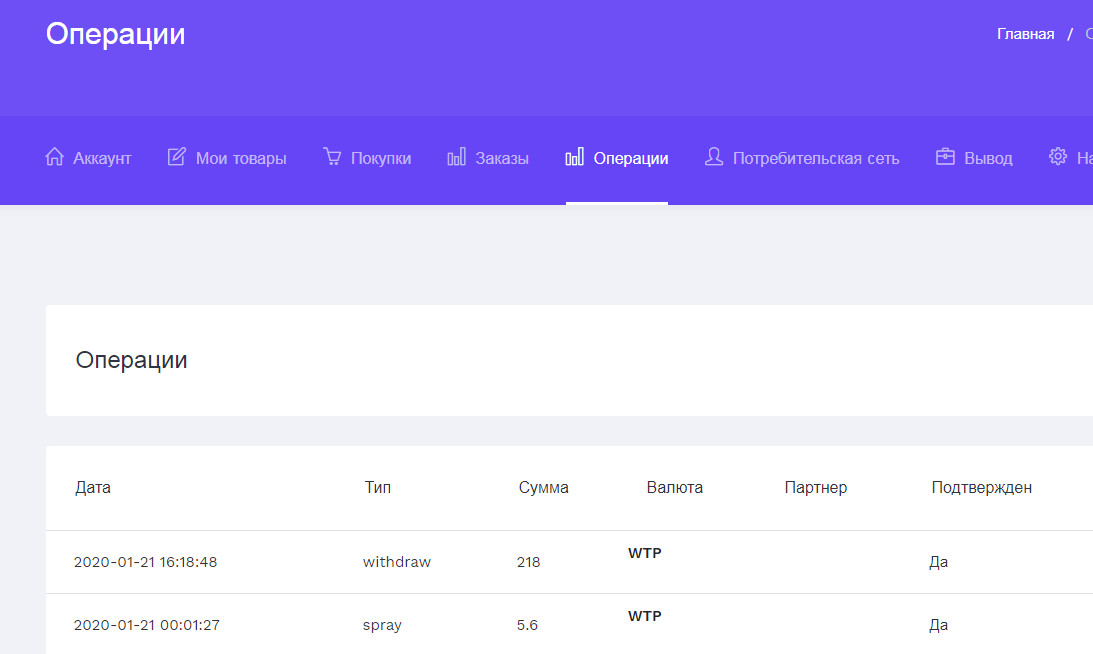Viewport: 1093px width, 654px height.
Task: Click the Сумма column header
Action: 543,488
